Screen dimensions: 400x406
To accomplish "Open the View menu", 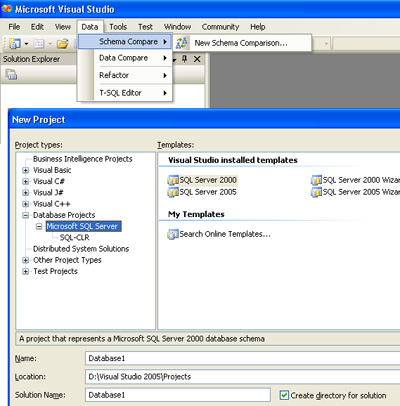I will coord(63,27).
